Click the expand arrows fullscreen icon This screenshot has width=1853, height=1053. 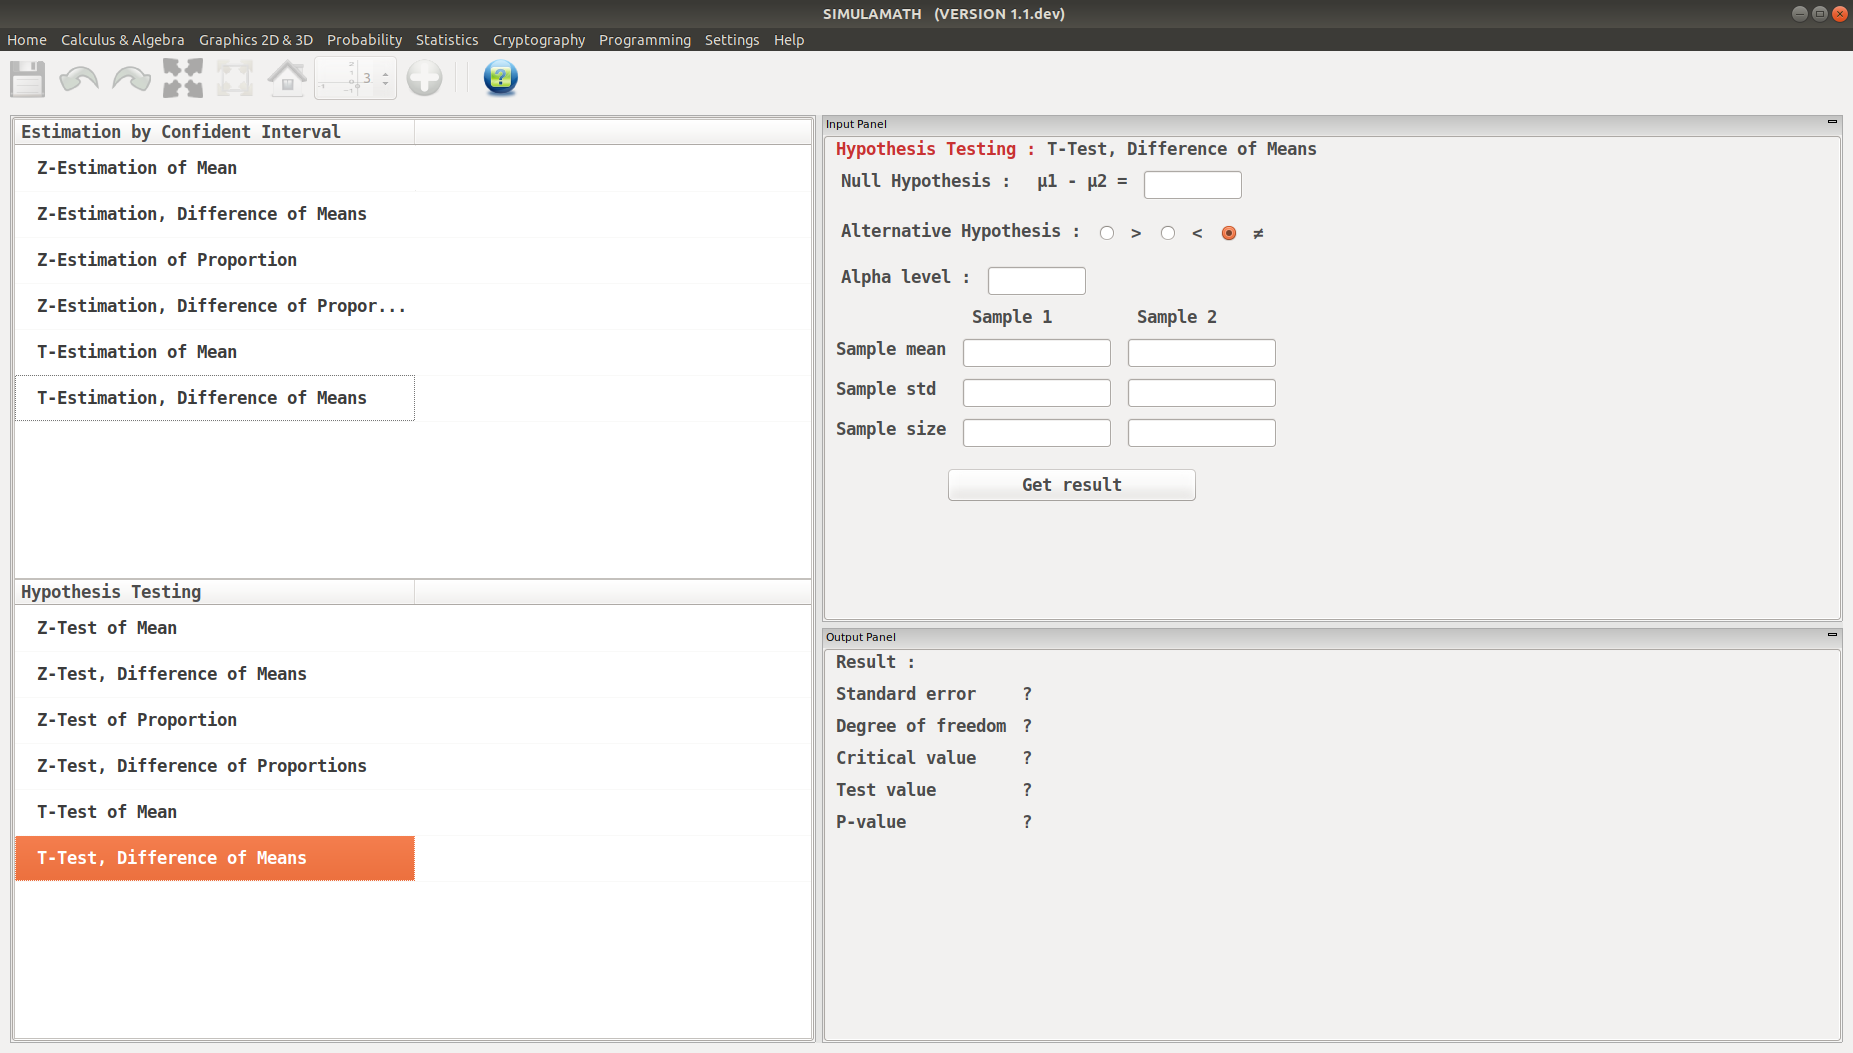tap(183, 78)
